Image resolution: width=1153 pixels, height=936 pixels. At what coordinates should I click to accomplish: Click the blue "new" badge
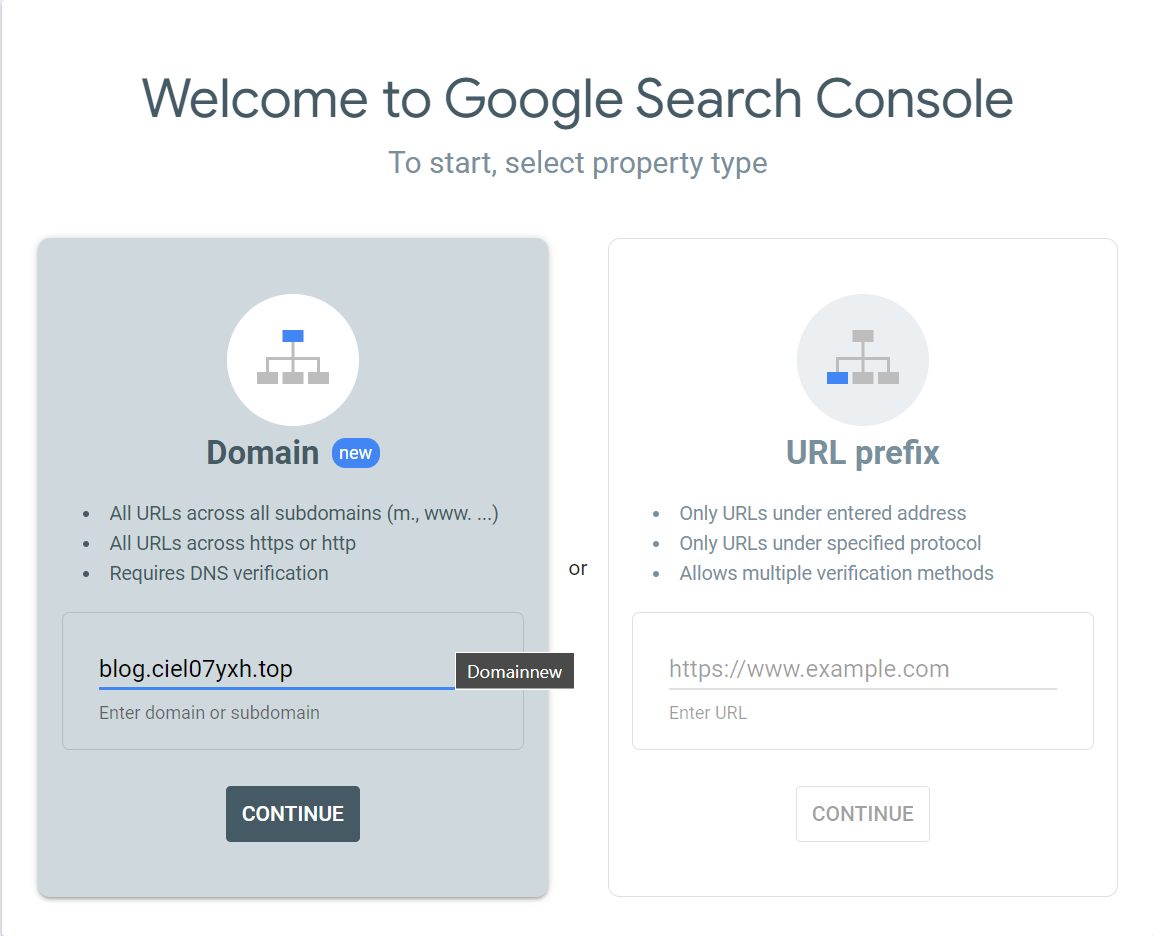tap(355, 453)
